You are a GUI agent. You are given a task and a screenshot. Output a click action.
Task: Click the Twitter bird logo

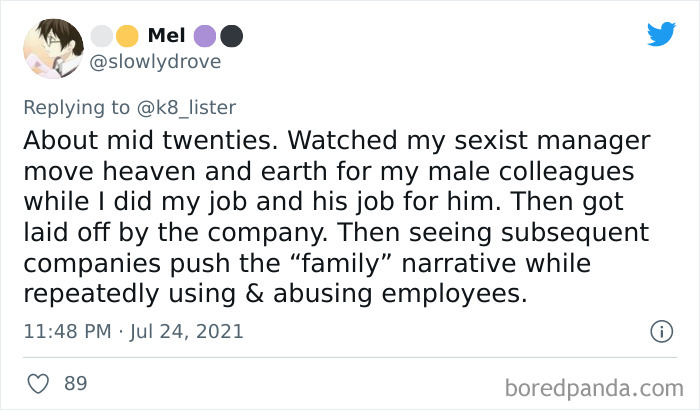pos(661,35)
